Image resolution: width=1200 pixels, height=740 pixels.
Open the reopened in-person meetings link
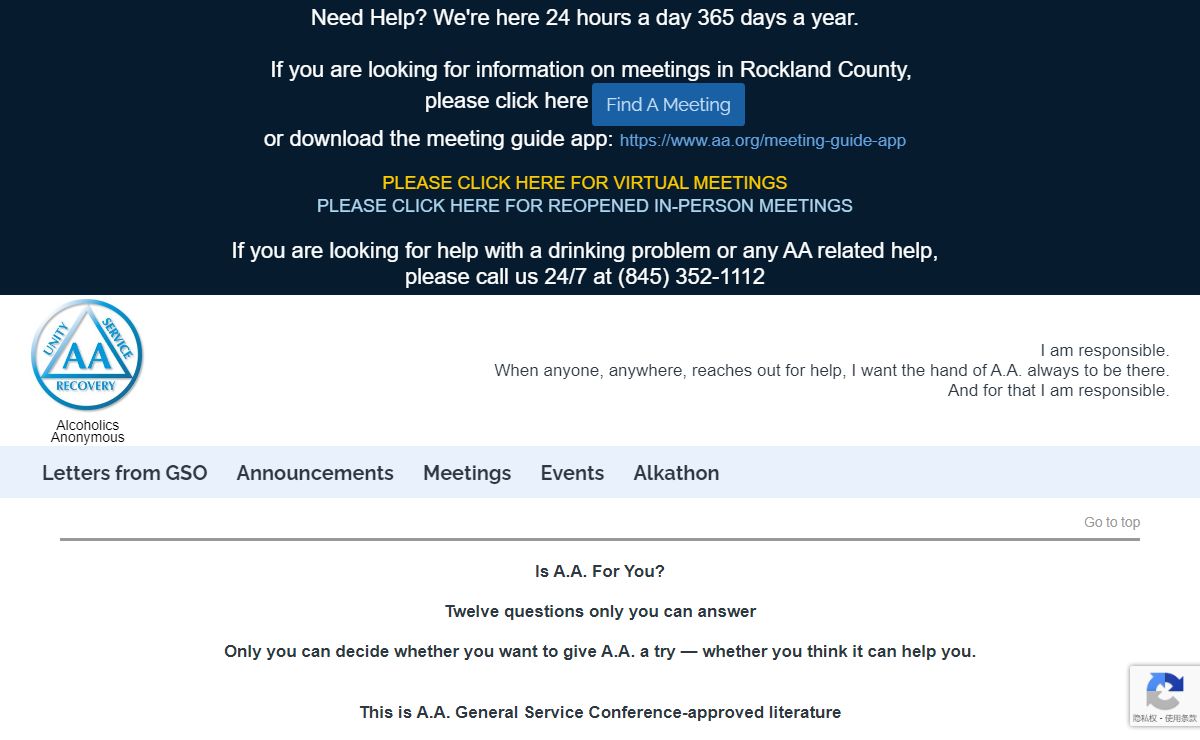(x=585, y=206)
